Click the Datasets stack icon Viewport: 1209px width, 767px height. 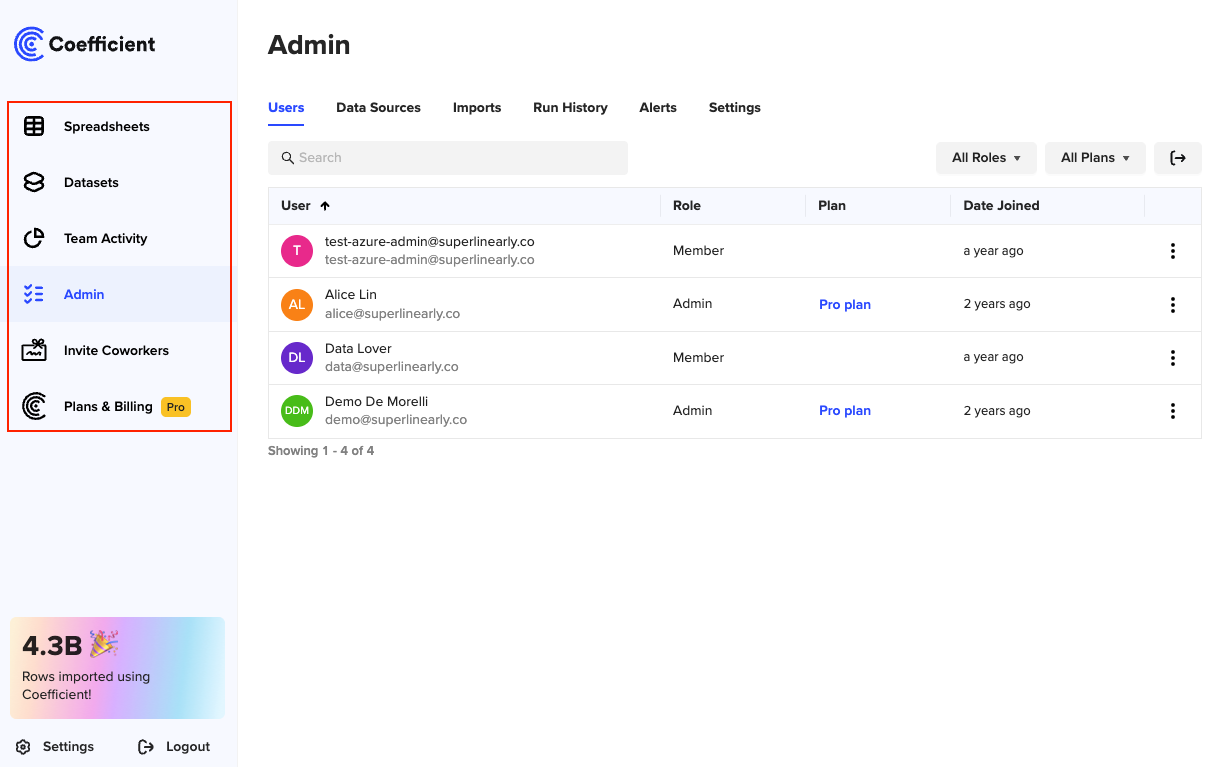pos(34,182)
